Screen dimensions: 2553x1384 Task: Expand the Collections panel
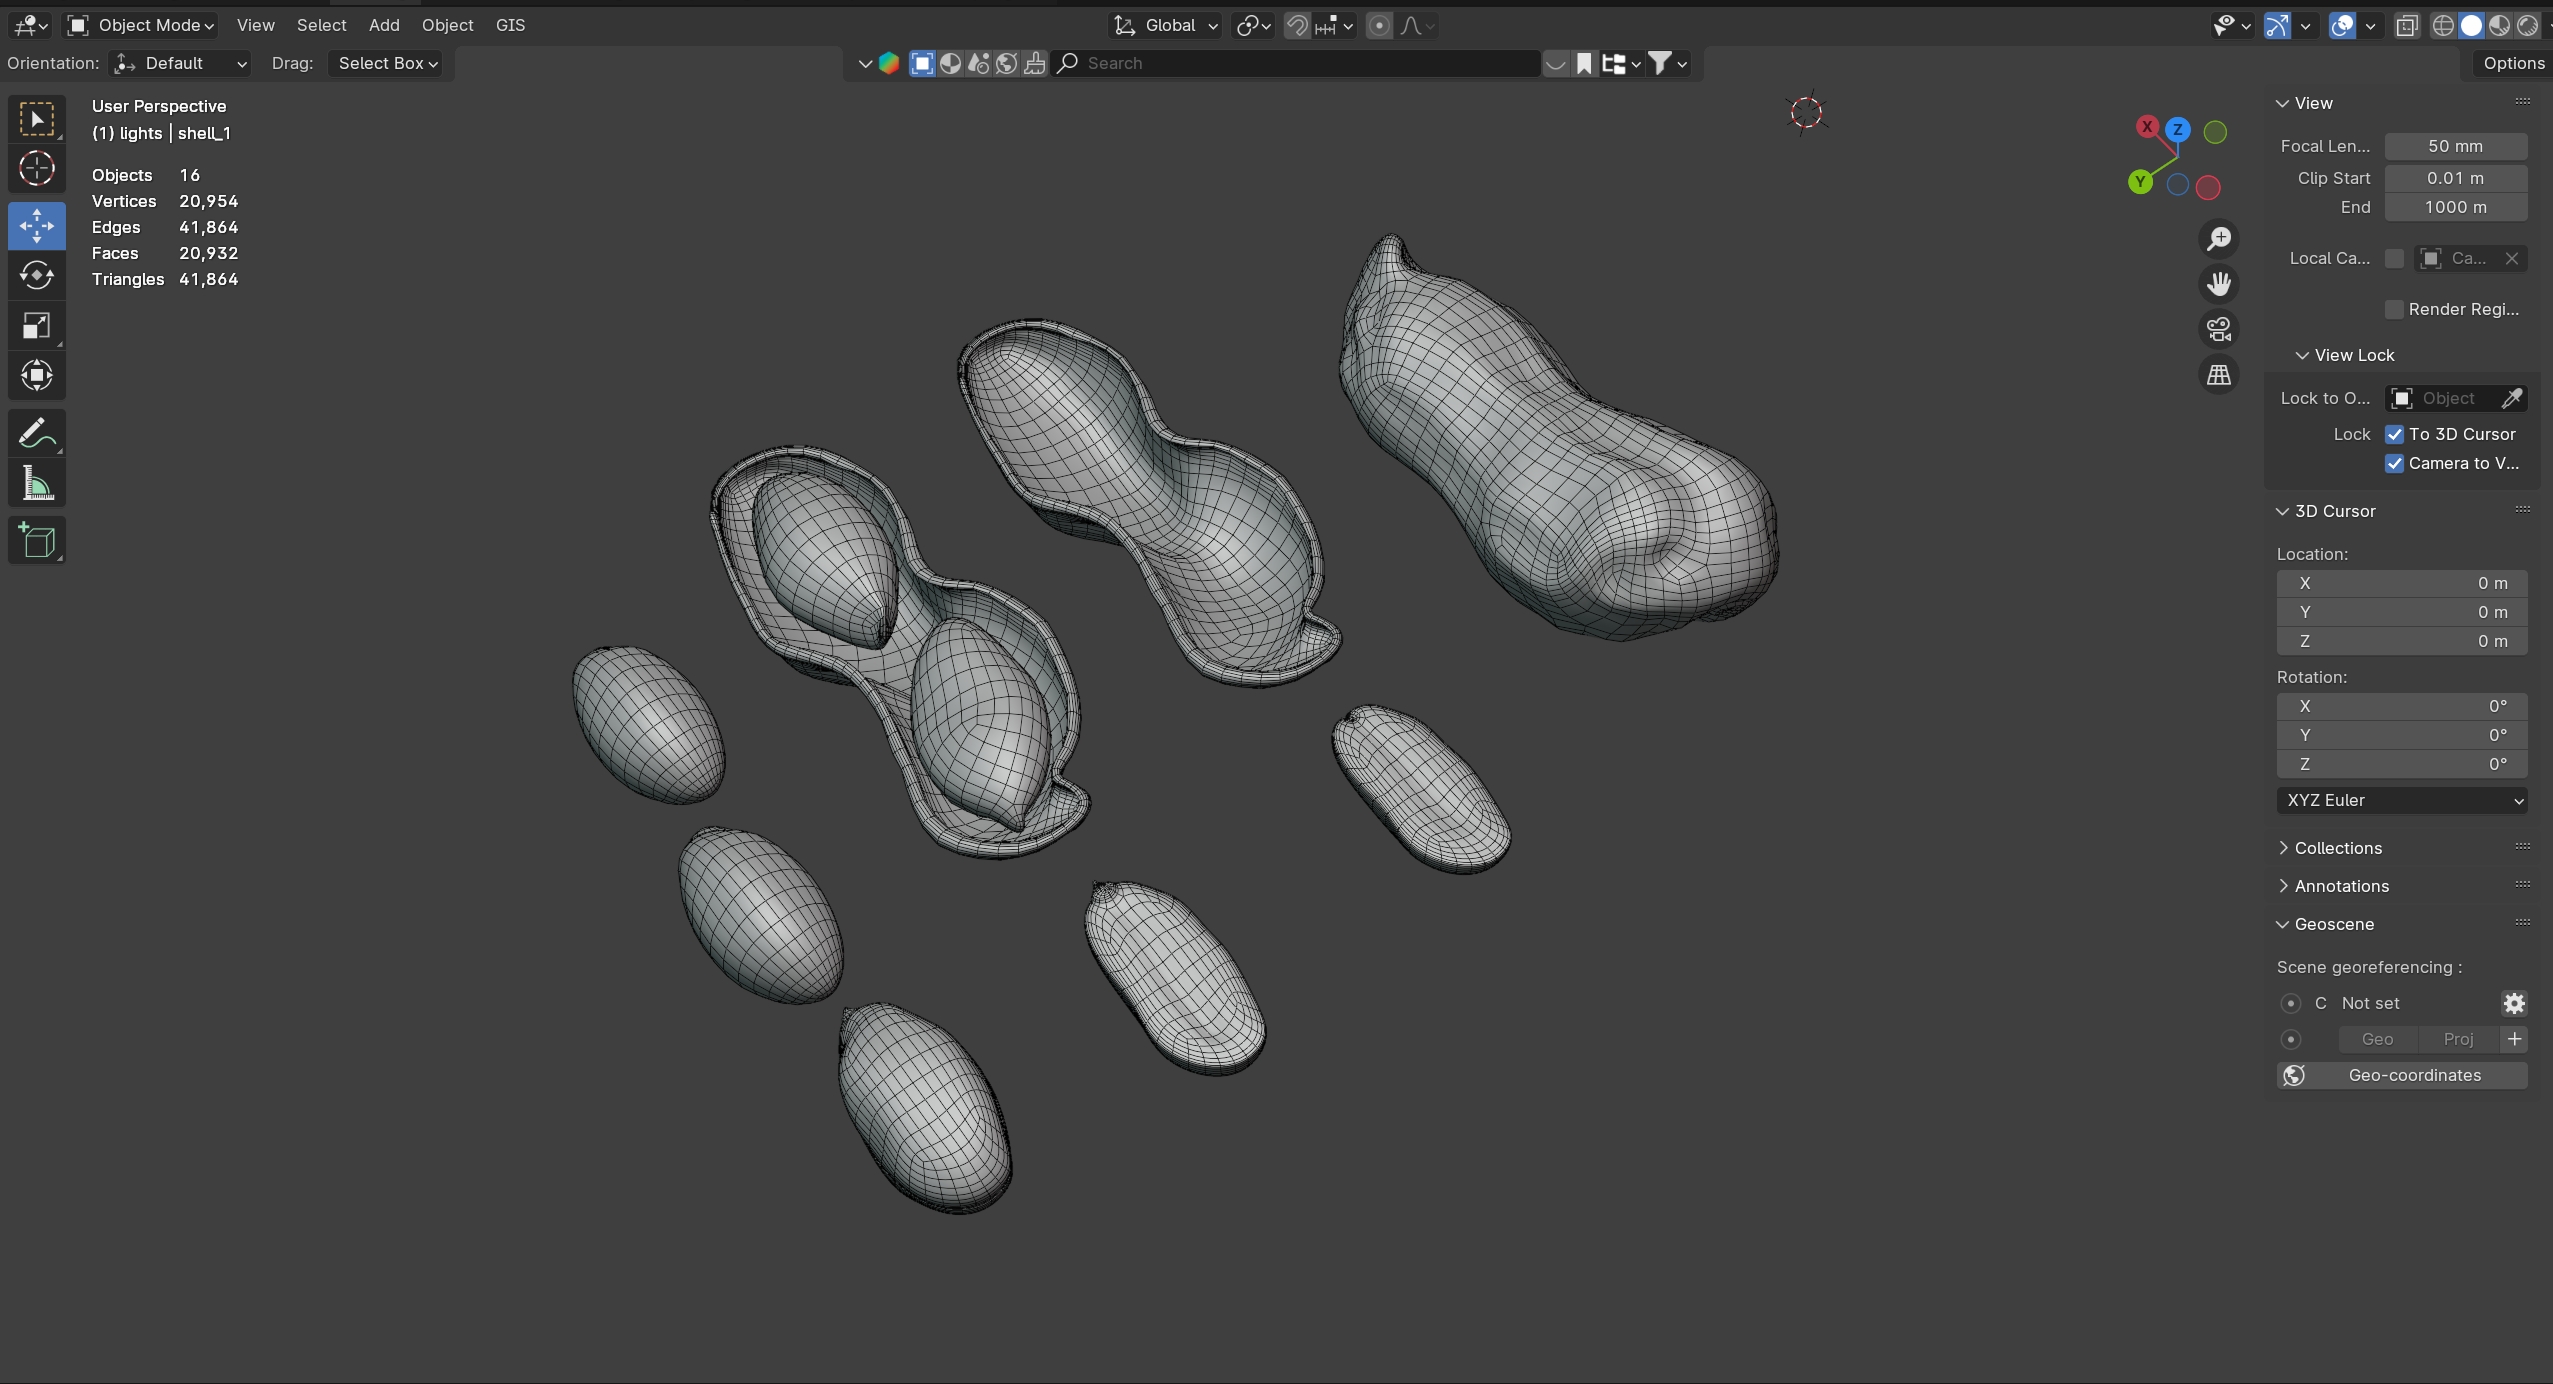pos(2337,848)
